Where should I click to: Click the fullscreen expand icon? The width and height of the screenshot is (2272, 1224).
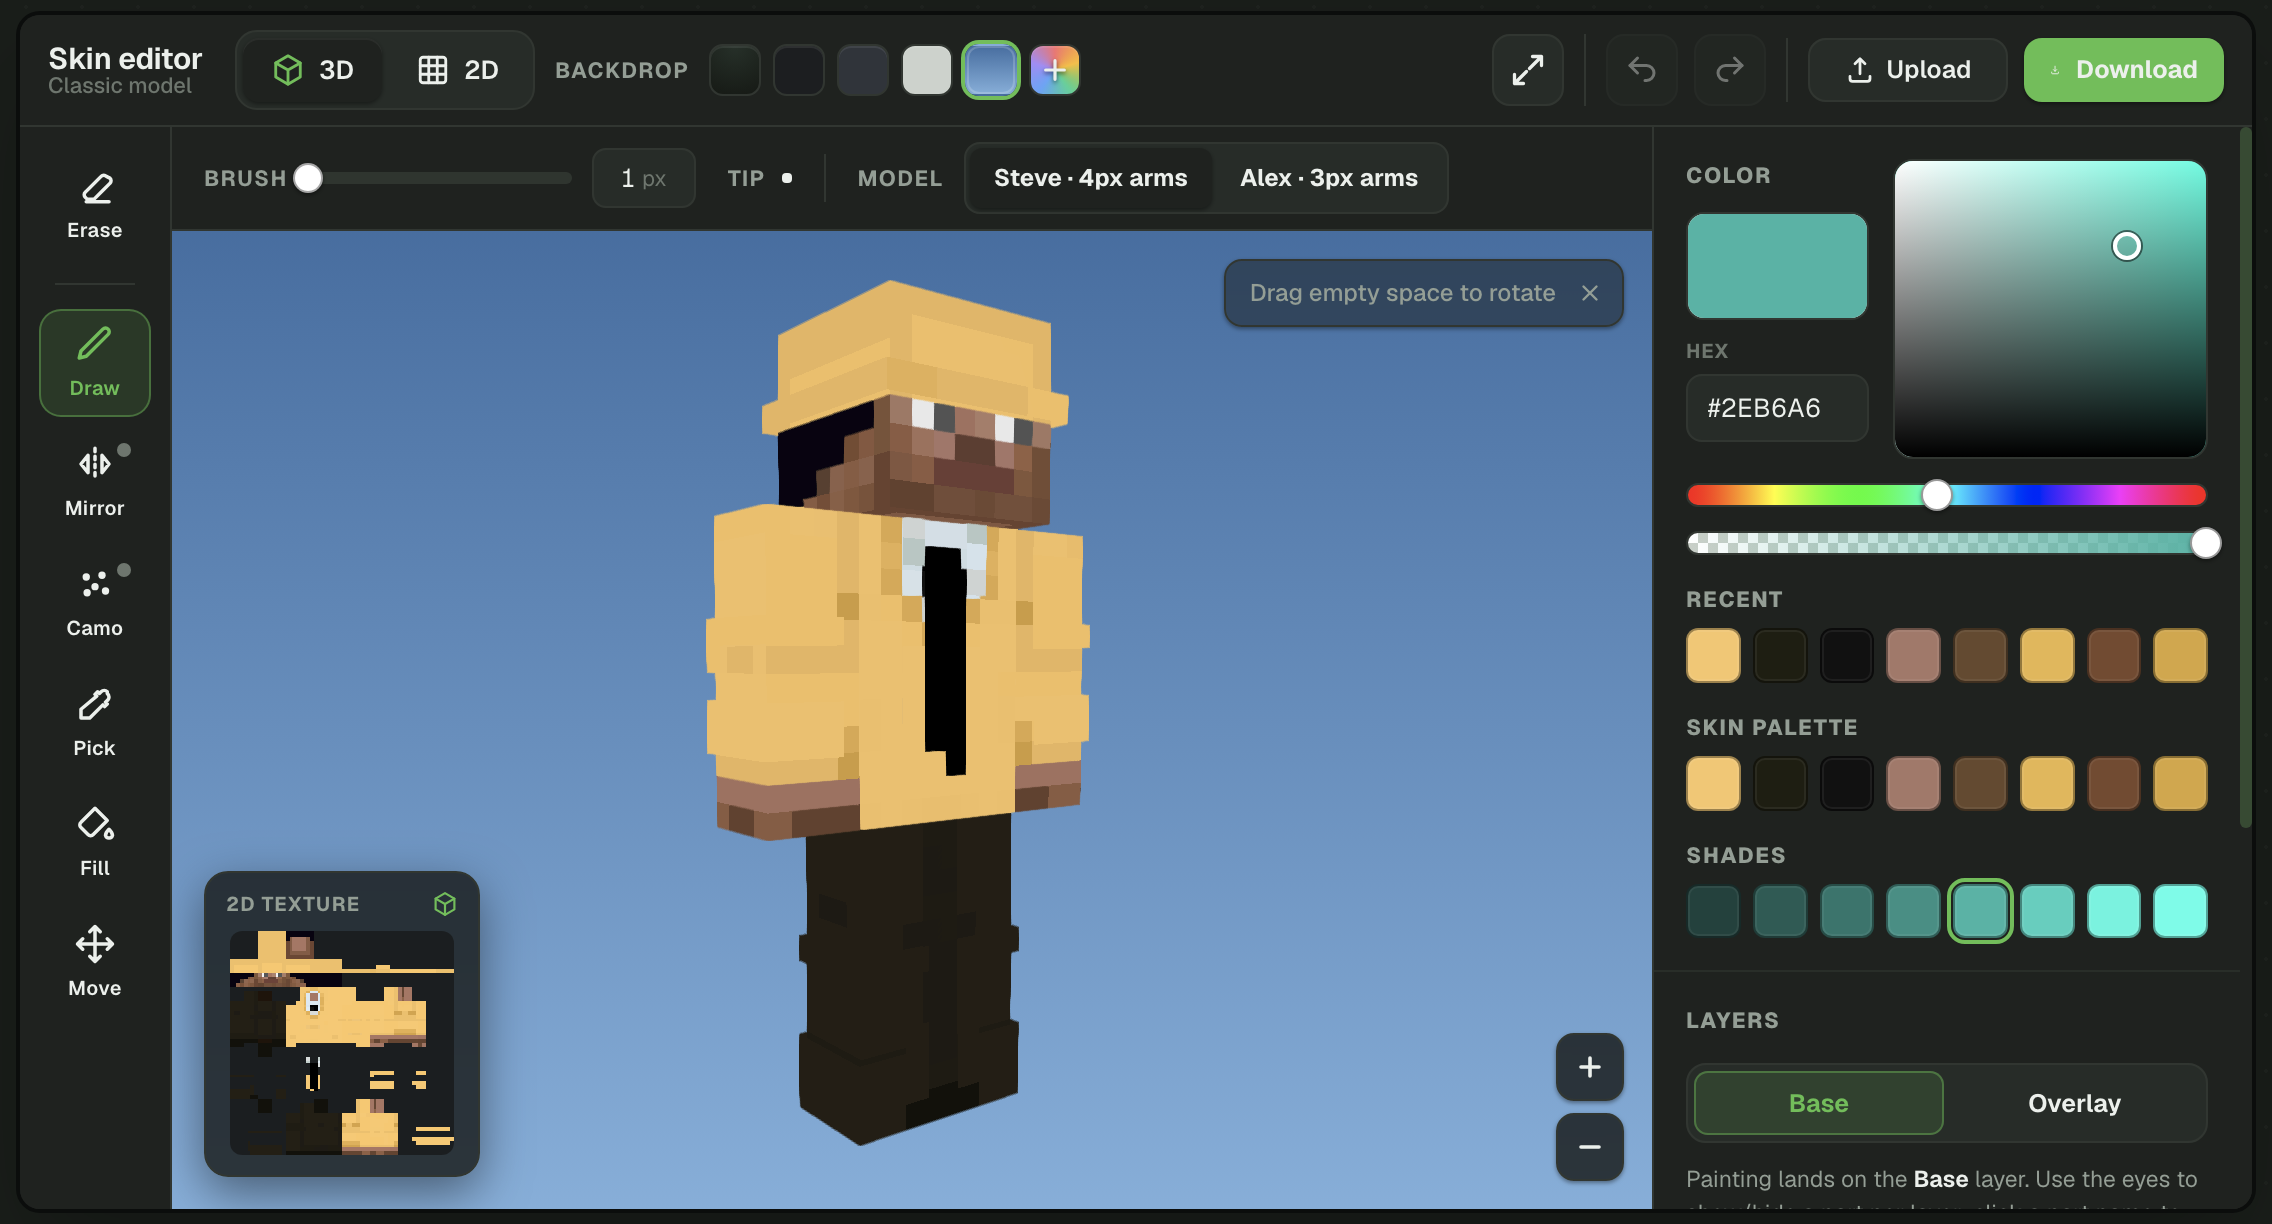point(1527,70)
